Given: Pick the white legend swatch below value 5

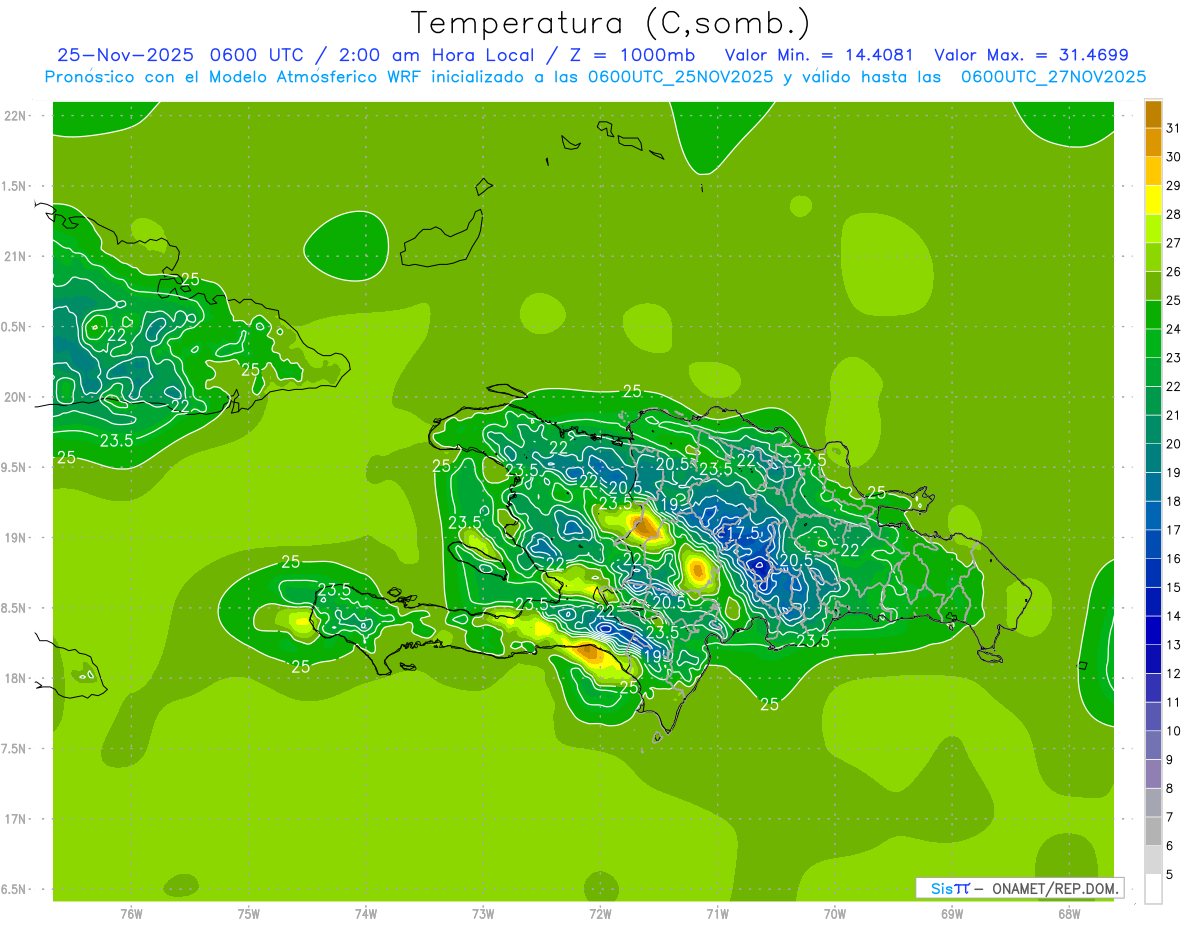Looking at the screenshot, I should pyautogui.click(x=1153, y=889).
